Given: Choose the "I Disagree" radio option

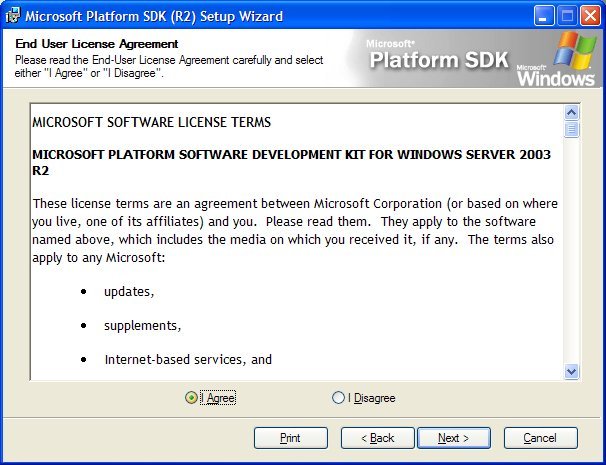Looking at the screenshot, I should (338, 398).
